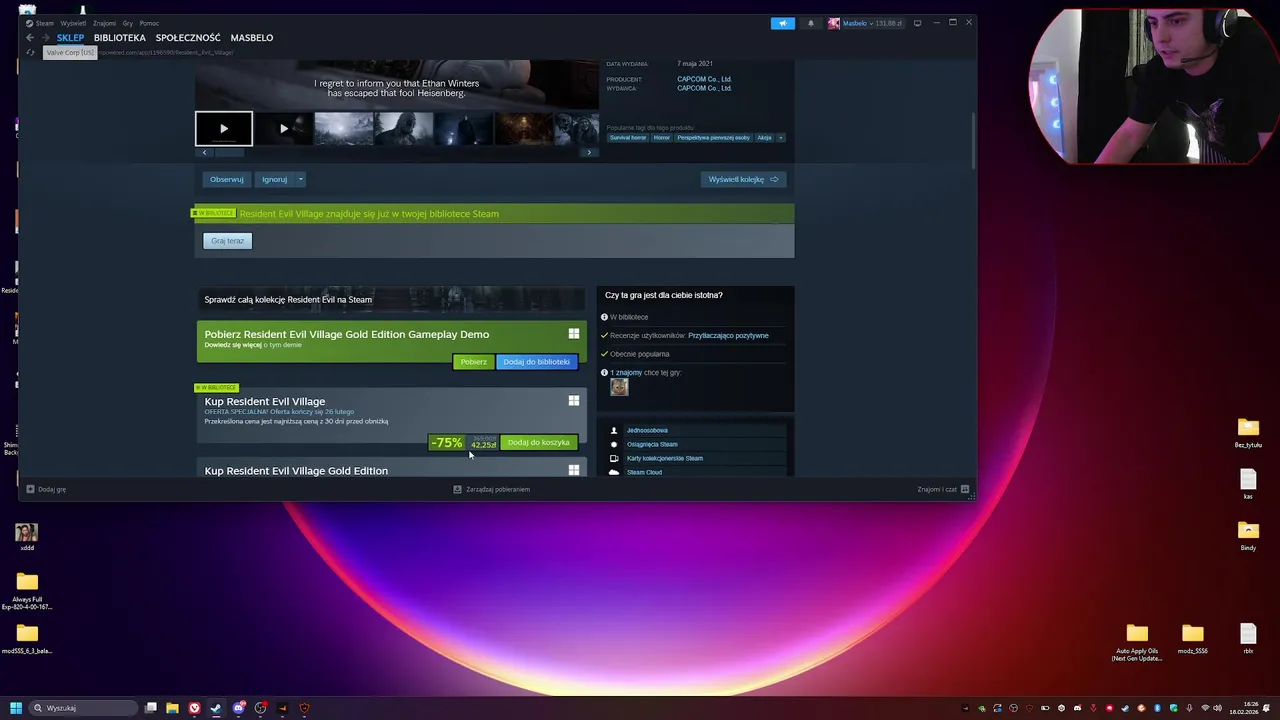
Task: Open the Steam Cloud feature link
Action: tap(644, 472)
